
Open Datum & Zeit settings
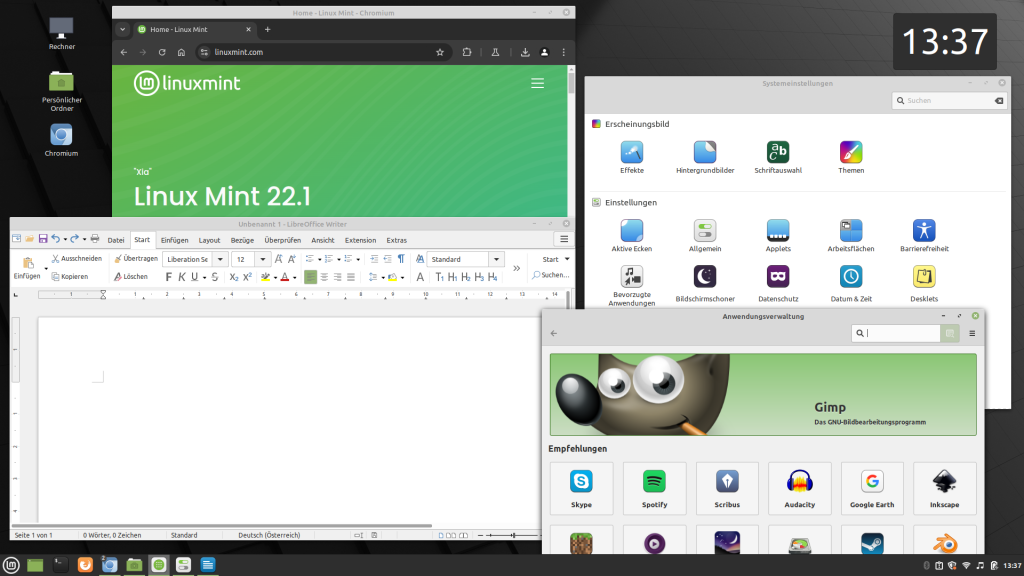click(850, 276)
